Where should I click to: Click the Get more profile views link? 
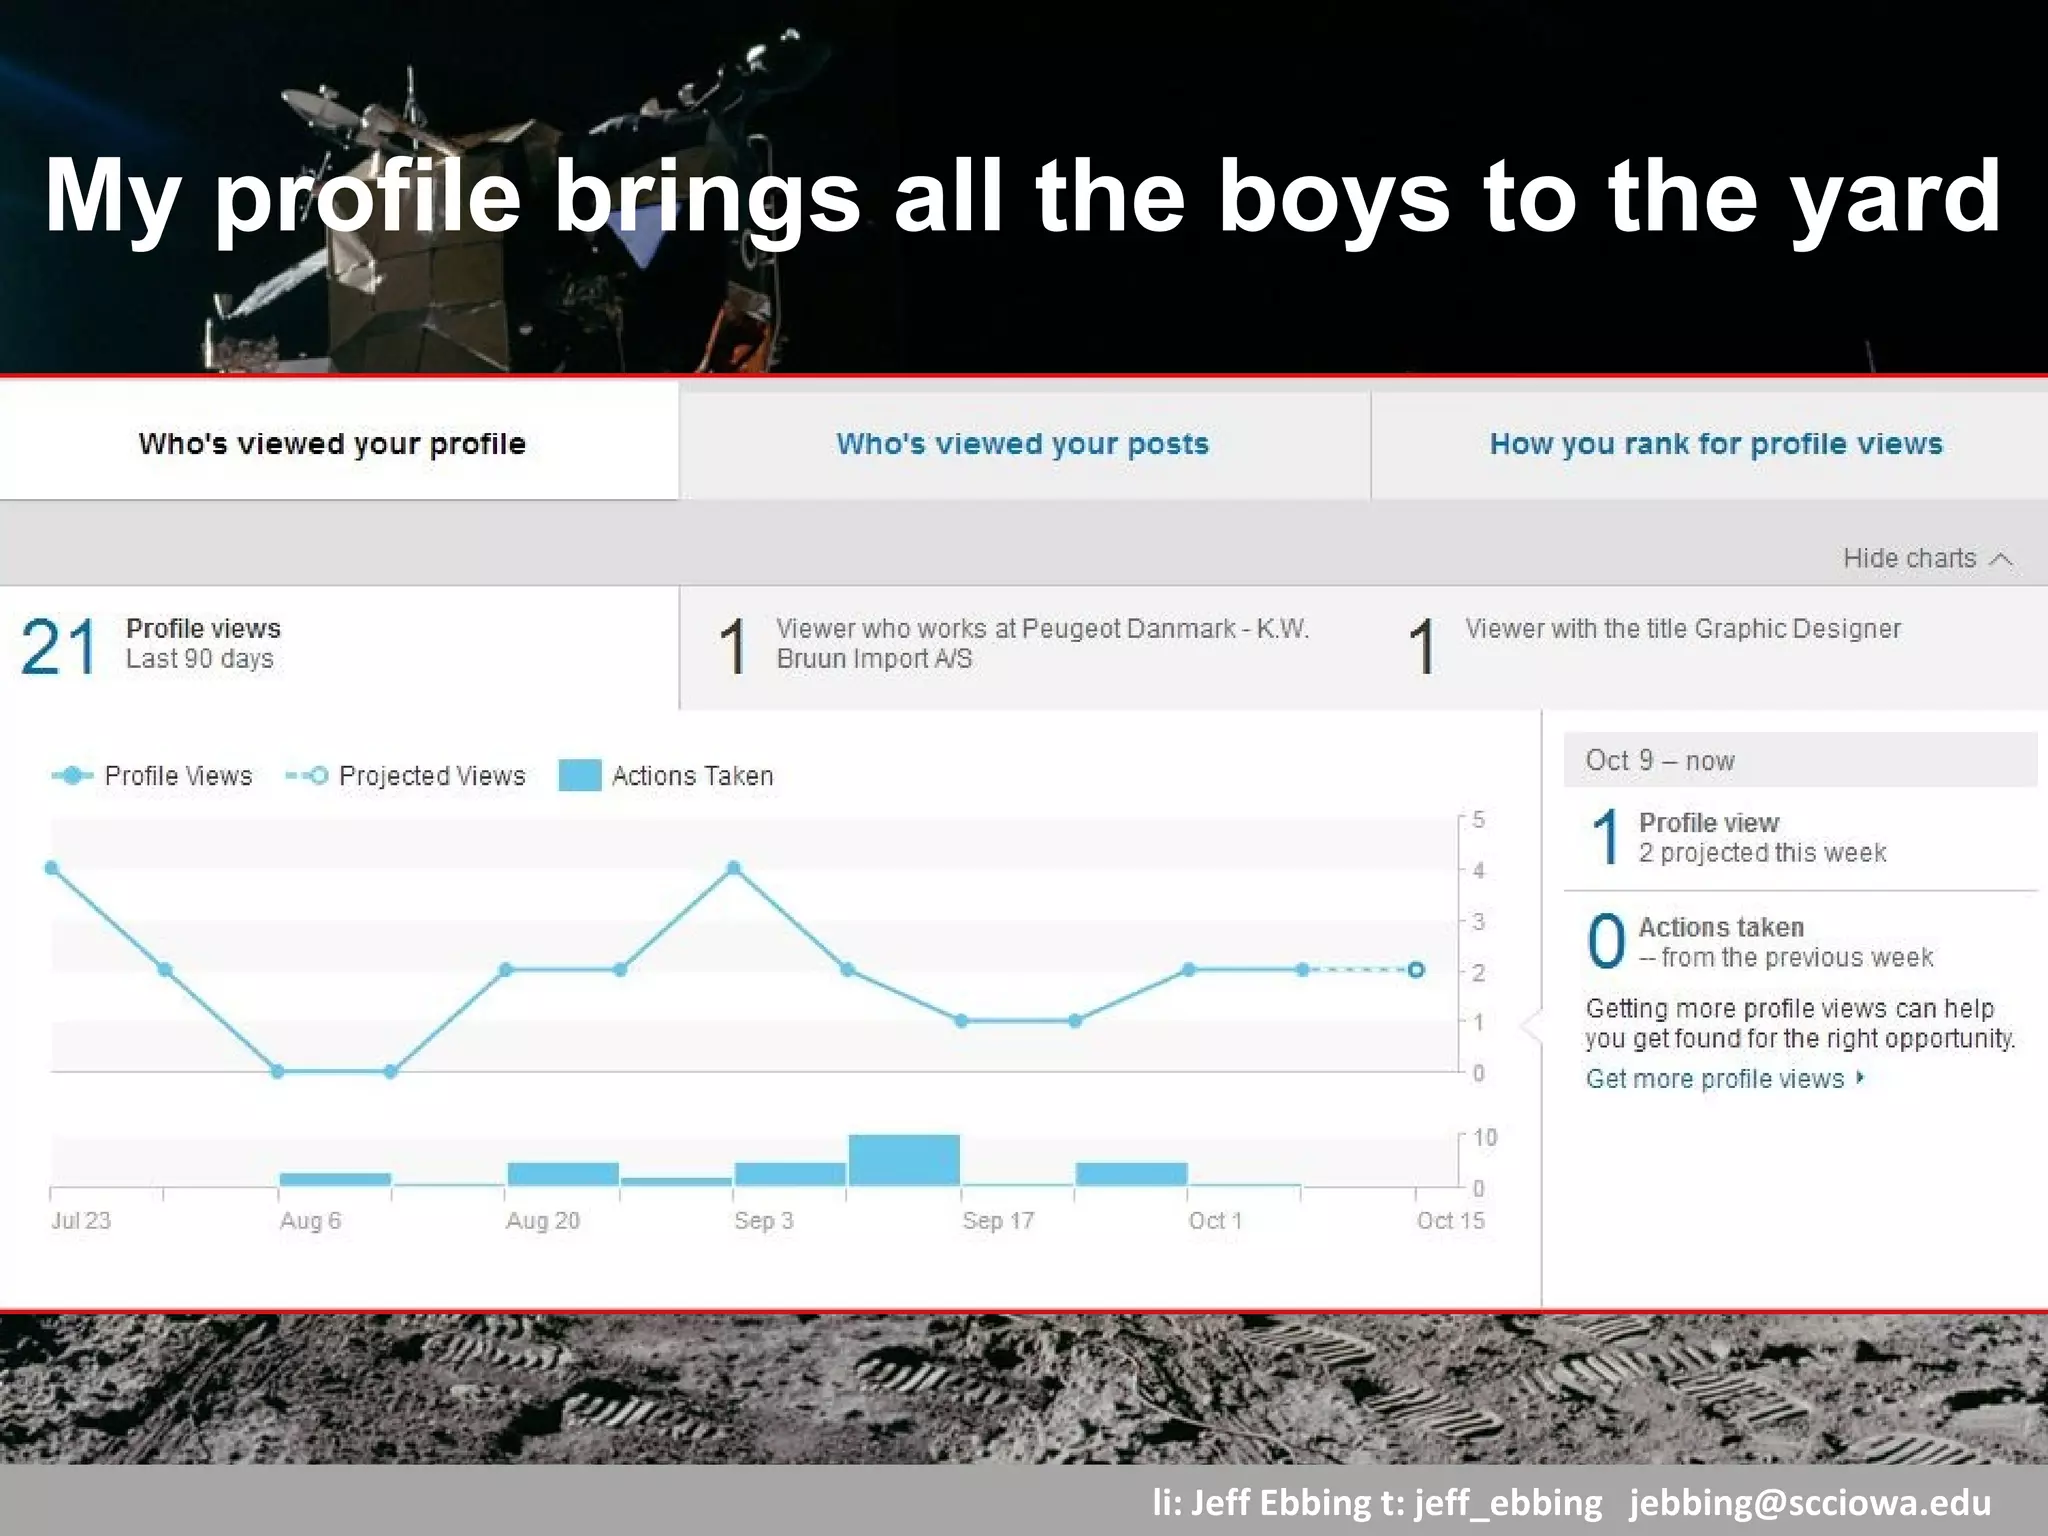1714,1079
